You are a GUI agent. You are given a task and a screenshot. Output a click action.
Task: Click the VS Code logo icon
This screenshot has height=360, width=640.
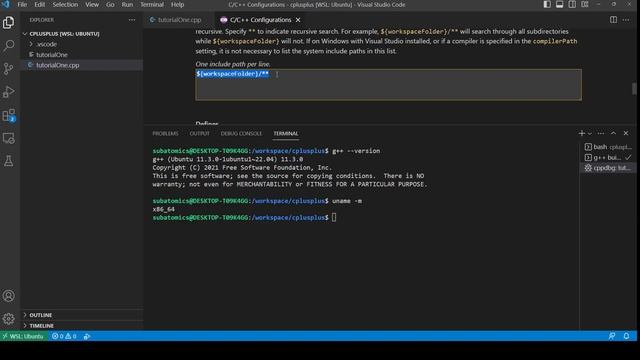click(x=6, y=4)
